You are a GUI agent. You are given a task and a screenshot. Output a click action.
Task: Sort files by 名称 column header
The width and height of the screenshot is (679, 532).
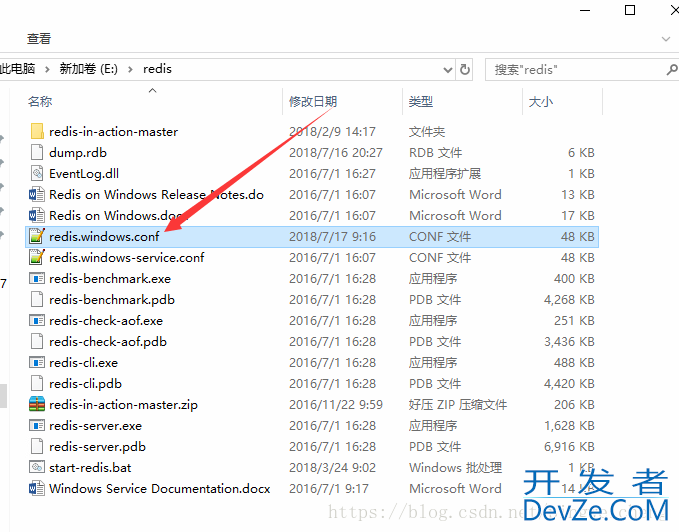click(40, 102)
